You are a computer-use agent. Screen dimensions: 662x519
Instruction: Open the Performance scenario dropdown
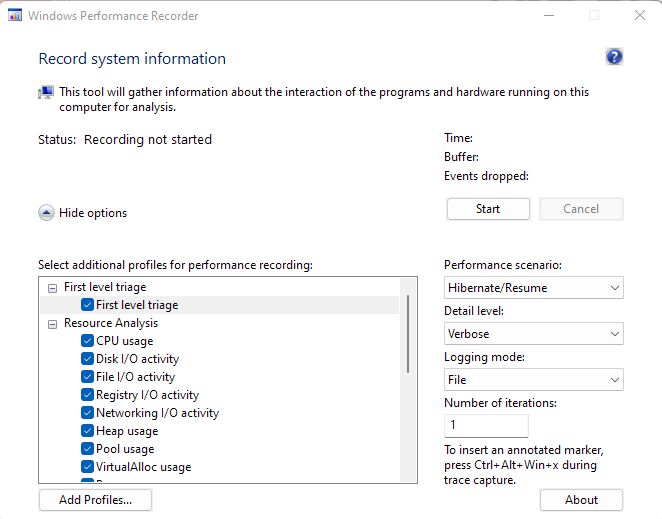coord(534,288)
